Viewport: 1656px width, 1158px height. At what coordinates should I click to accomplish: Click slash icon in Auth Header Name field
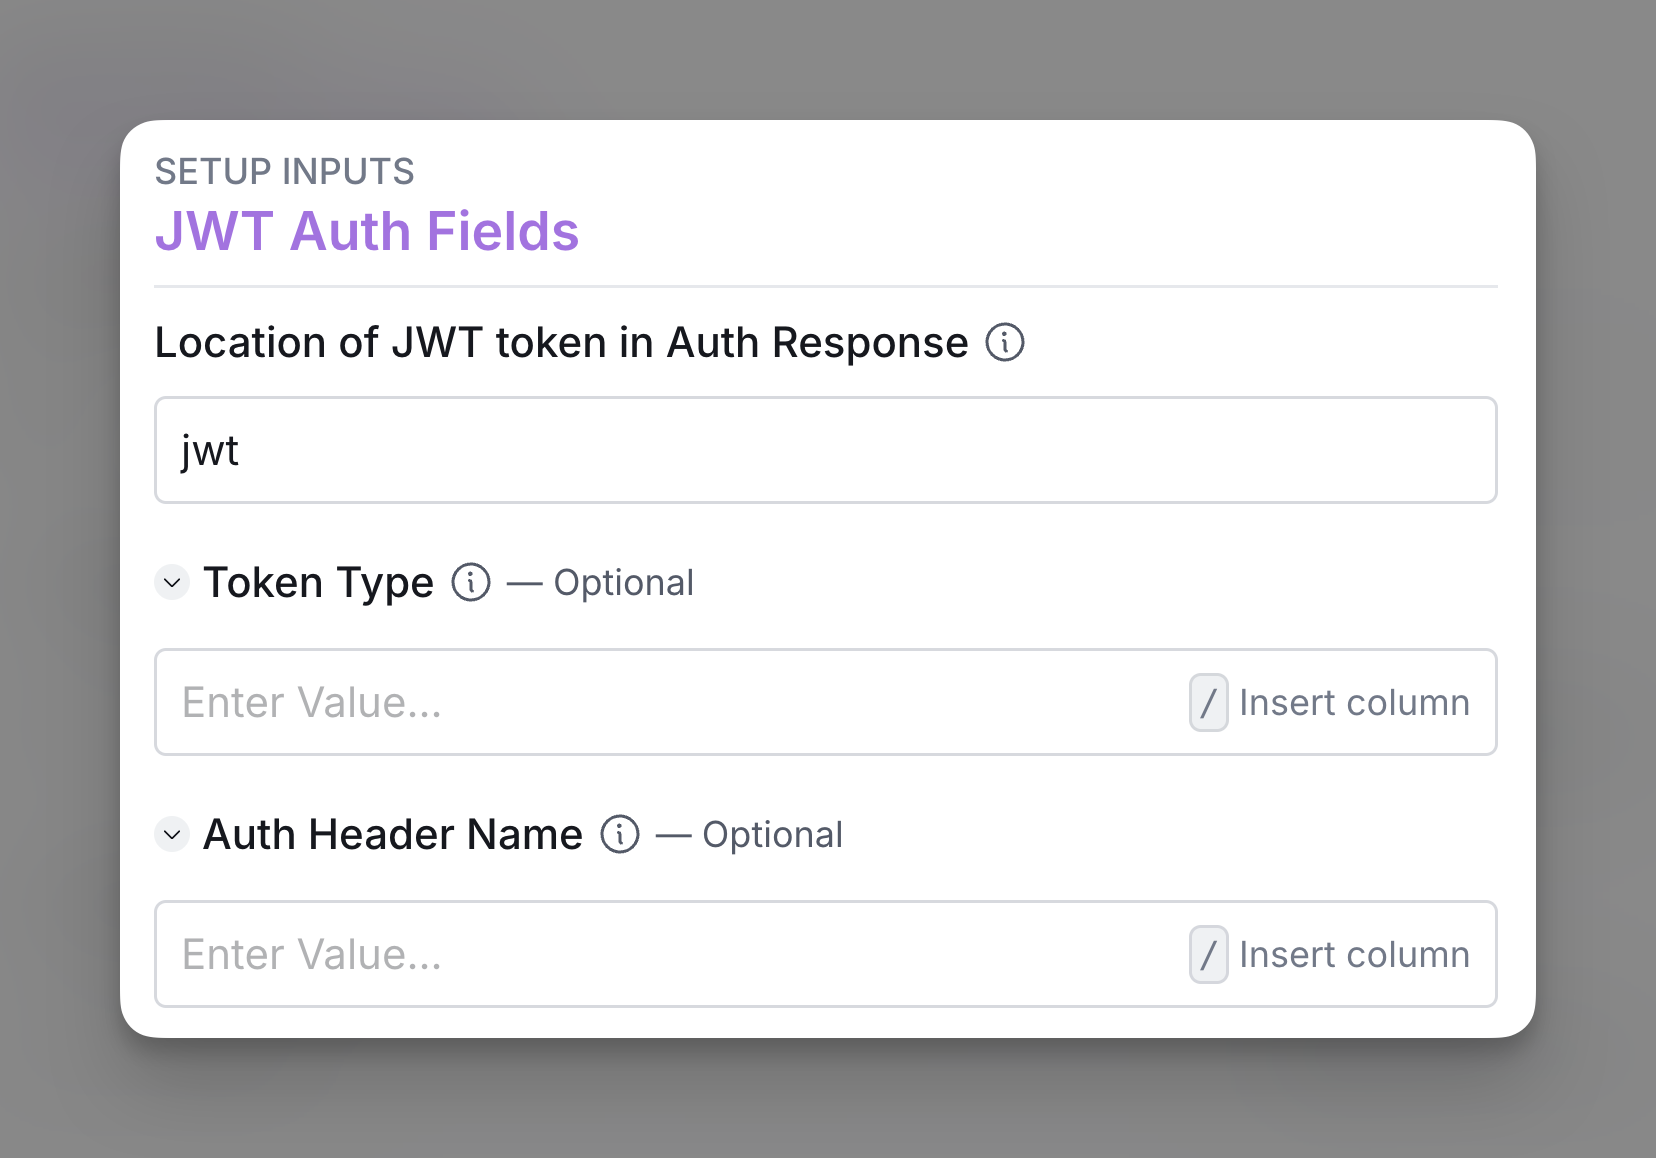[x=1208, y=954]
